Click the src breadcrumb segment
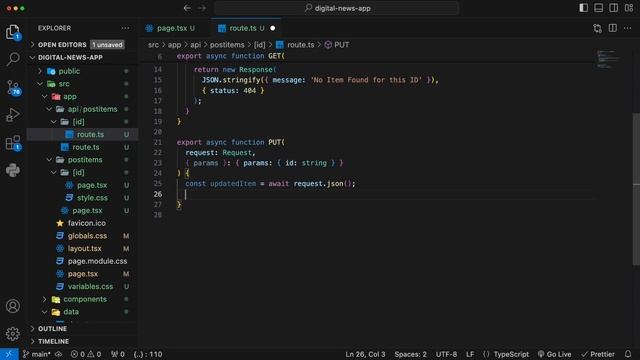This screenshot has width=640, height=360. pyautogui.click(x=153, y=45)
